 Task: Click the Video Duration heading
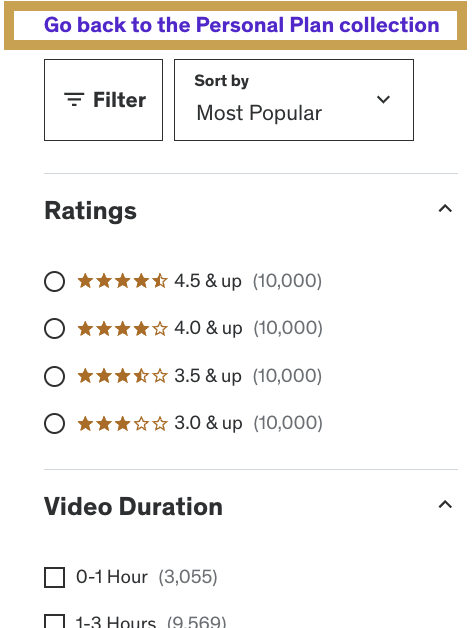pyautogui.click(x=133, y=506)
